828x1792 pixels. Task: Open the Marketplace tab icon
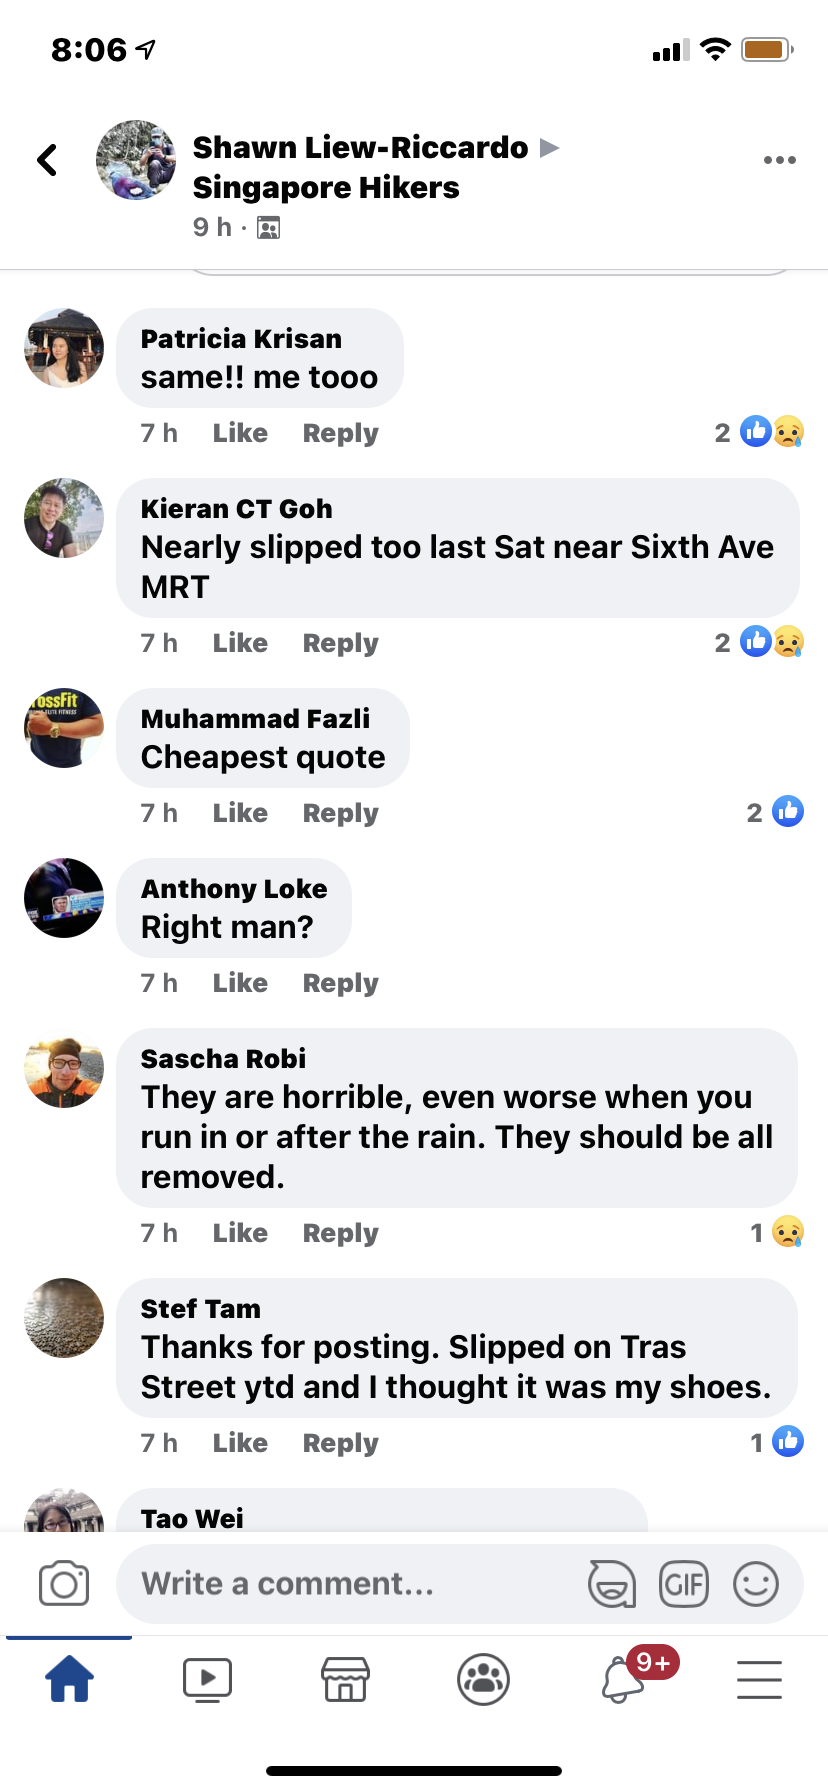click(x=345, y=1679)
